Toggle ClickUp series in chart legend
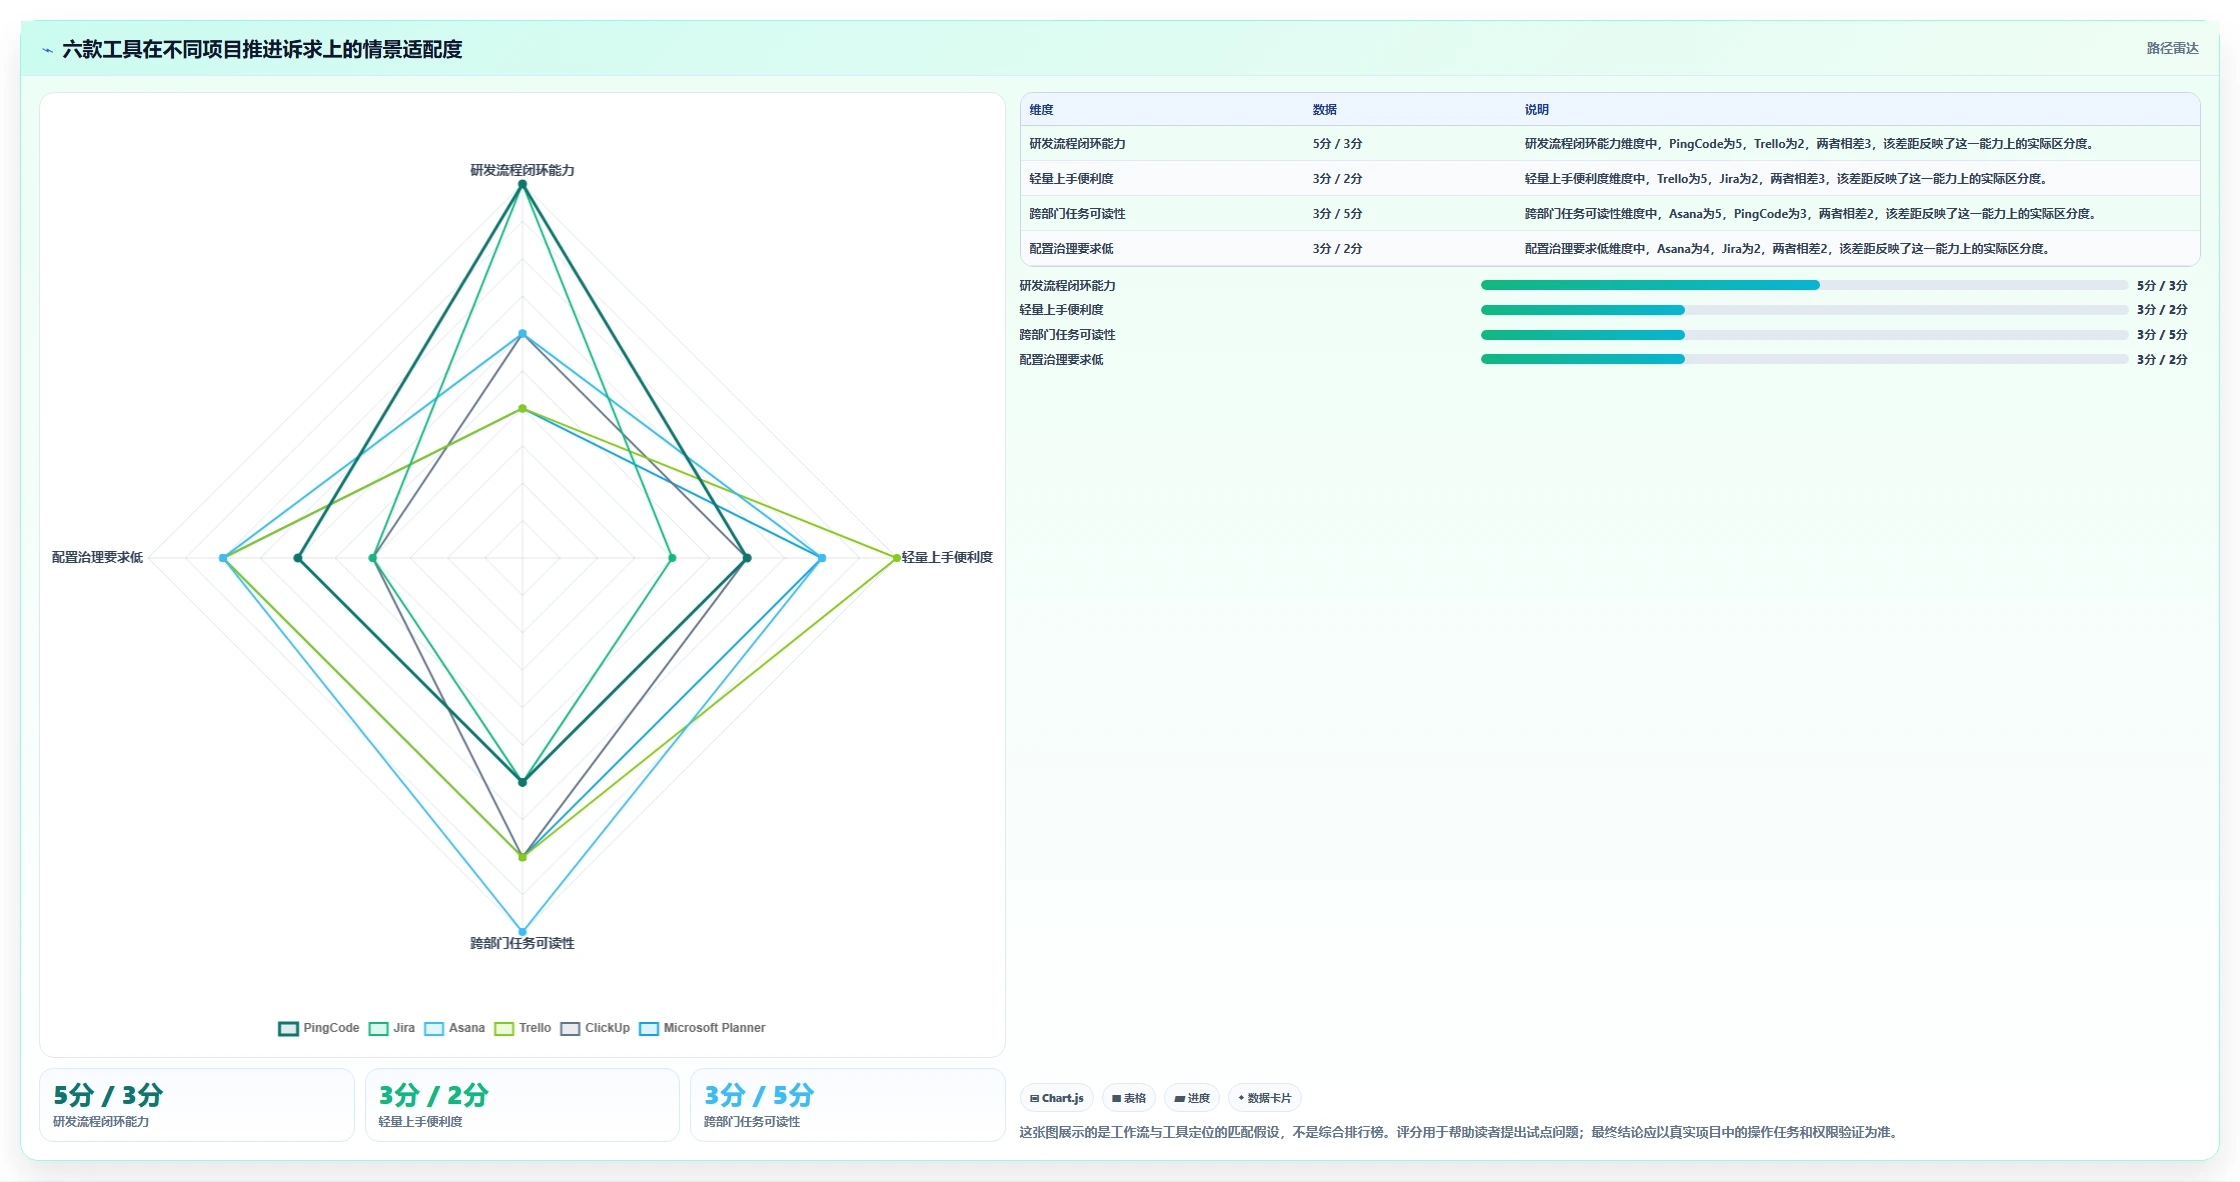 (x=595, y=1028)
